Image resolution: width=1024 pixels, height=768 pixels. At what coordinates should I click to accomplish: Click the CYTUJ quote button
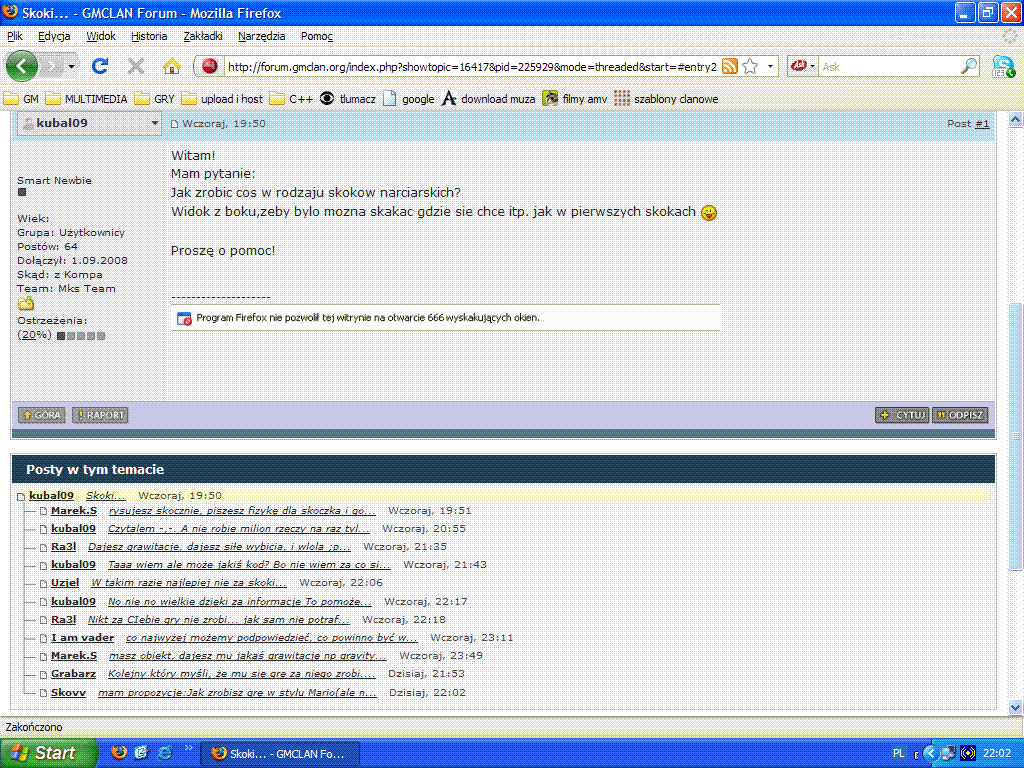902,415
